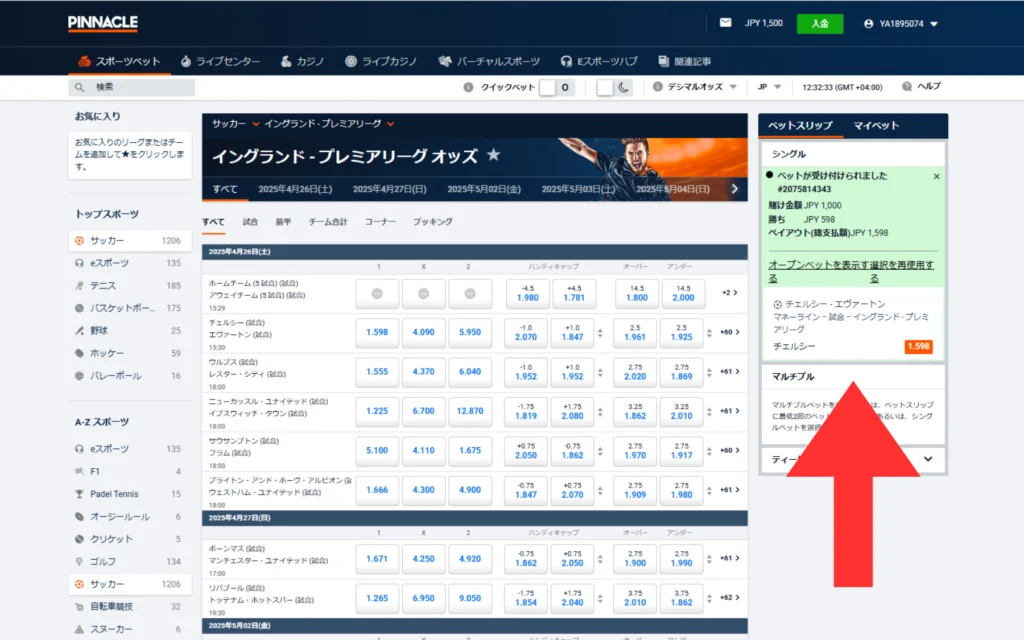This screenshot has width=1024, height=640.
Task: Select Chelsea win odds 1.598
Action: (377, 332)
